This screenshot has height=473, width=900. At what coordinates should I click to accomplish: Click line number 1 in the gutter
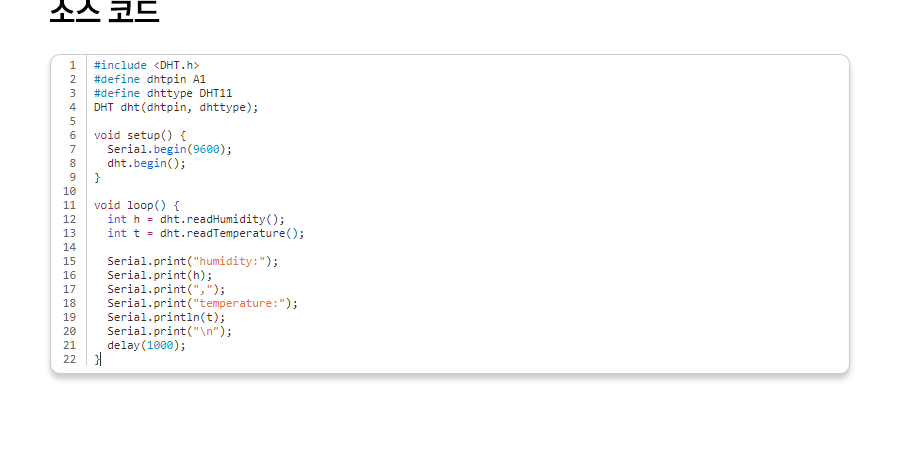click(72, 65)
